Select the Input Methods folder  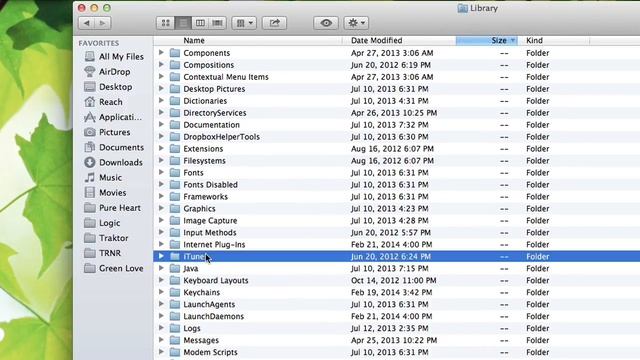209,232
